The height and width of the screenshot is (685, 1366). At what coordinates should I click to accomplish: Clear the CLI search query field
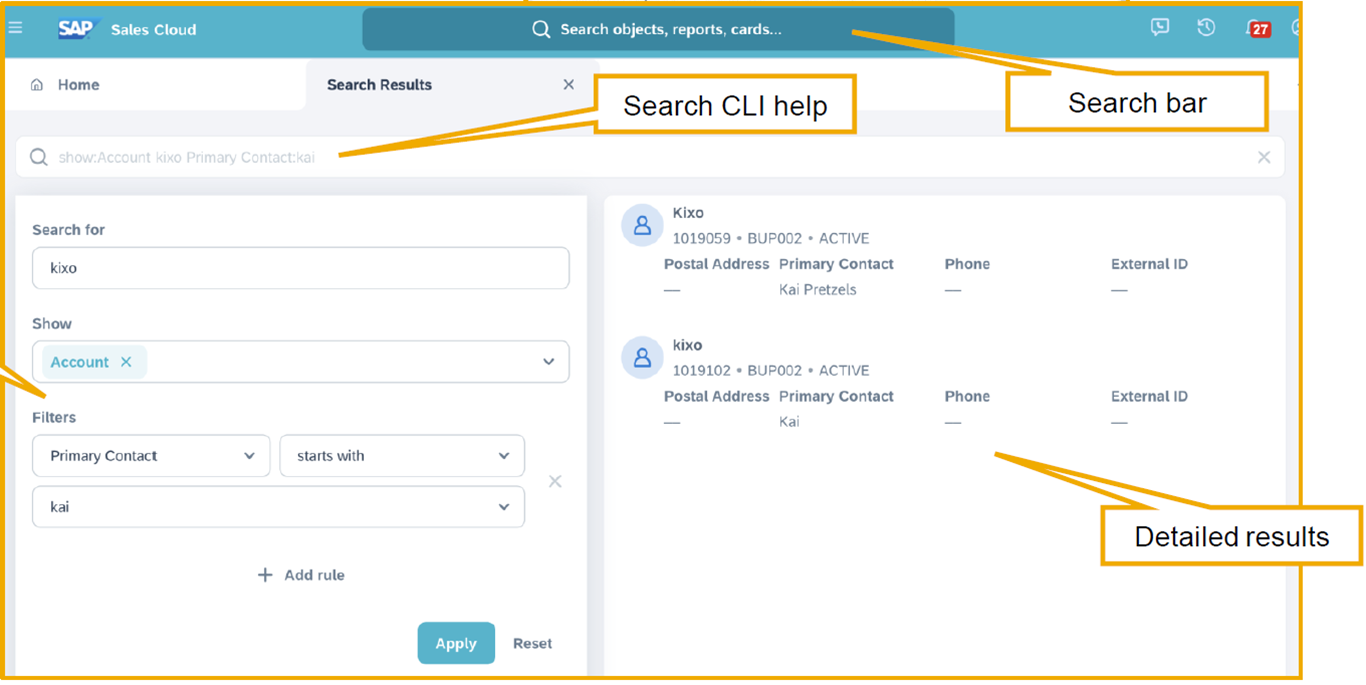[1264, 157]
